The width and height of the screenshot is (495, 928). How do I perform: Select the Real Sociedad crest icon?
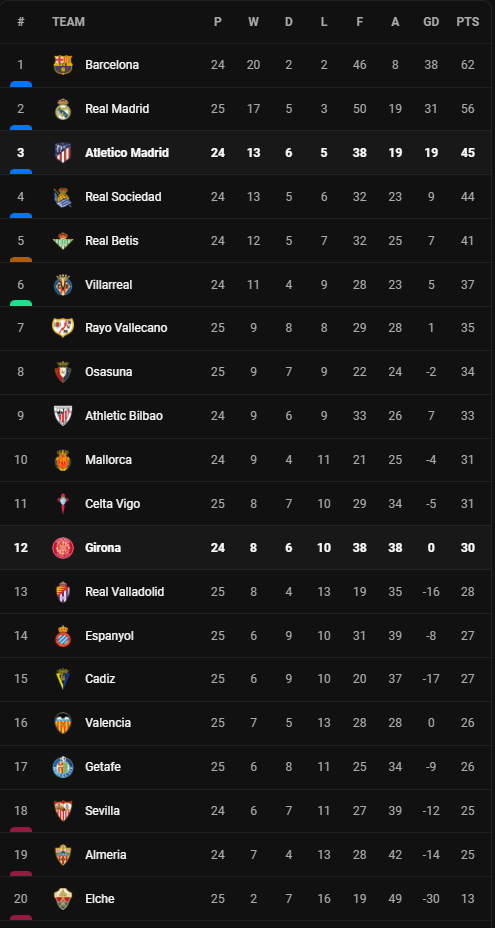click(x=63, y=196)
